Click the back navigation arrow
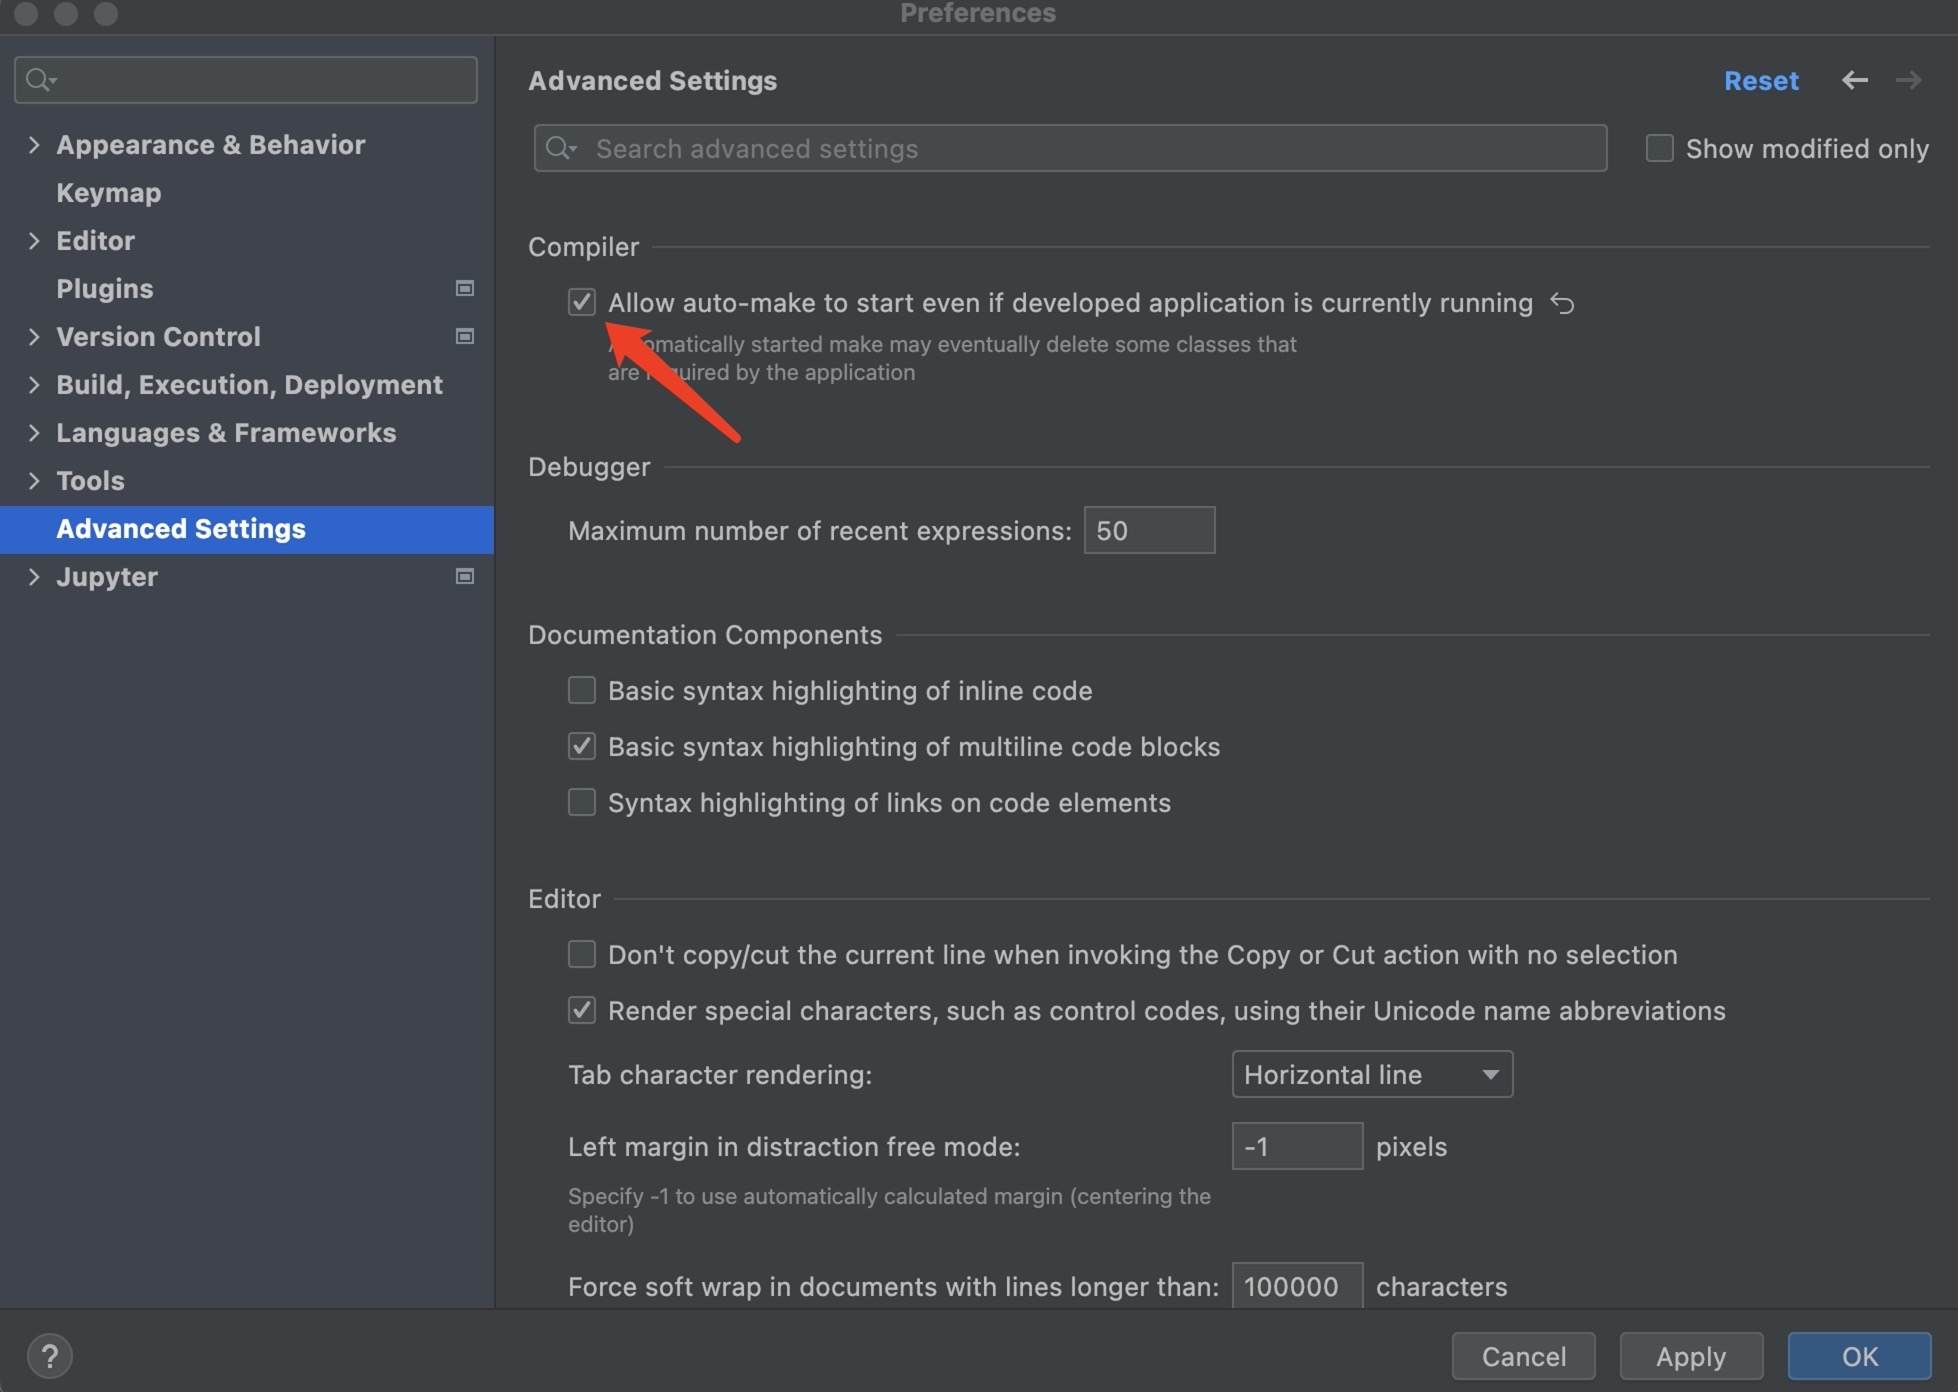Image resolution: width=1958 pixels, height=1392 pixels. (x=1854, y=80)
